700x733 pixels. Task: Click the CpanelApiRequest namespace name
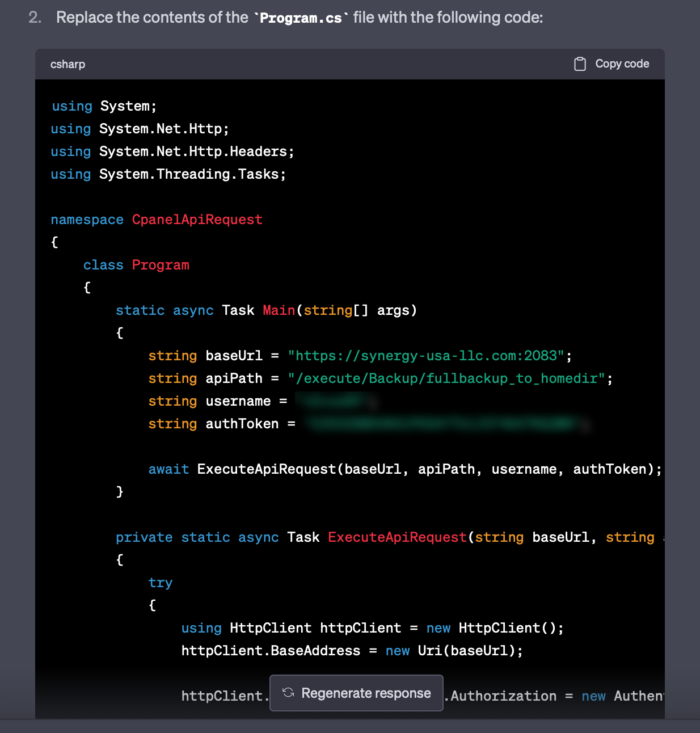point(197,219)
